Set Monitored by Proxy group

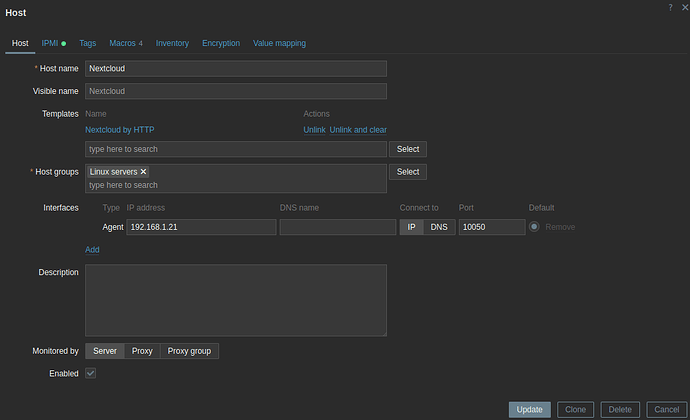[x=189, y=351]
